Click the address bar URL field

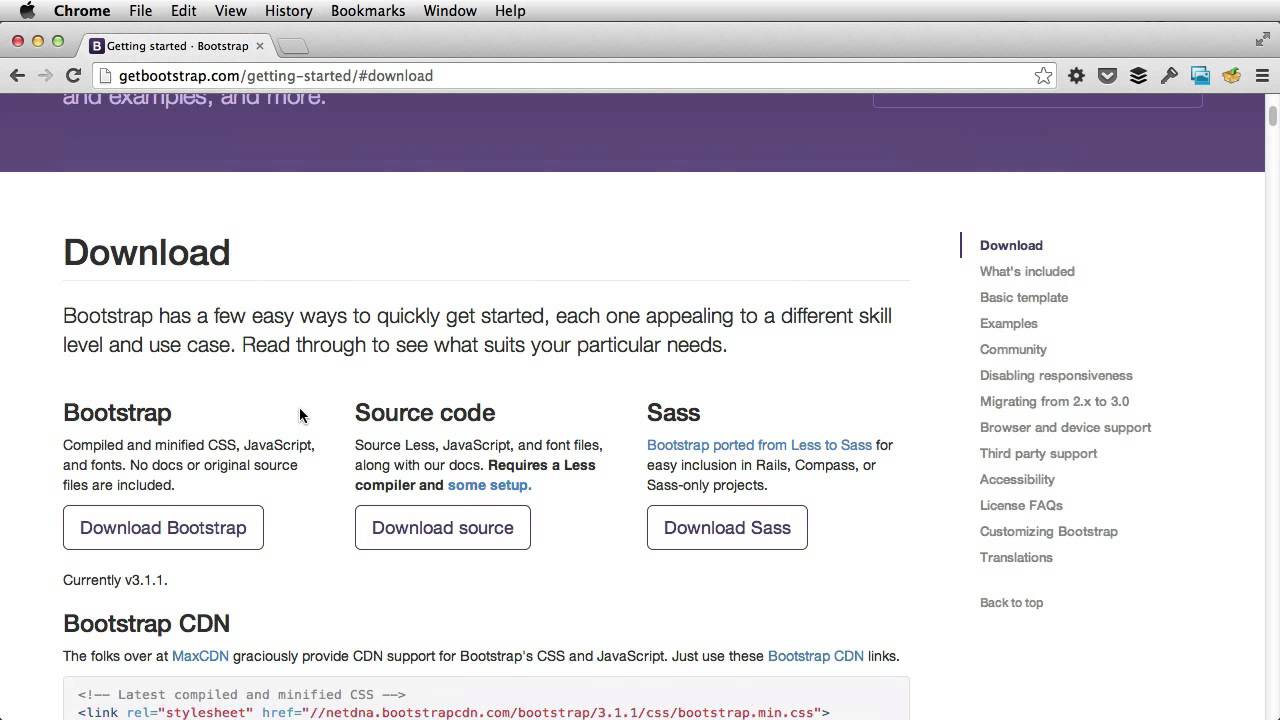point(575,76)
